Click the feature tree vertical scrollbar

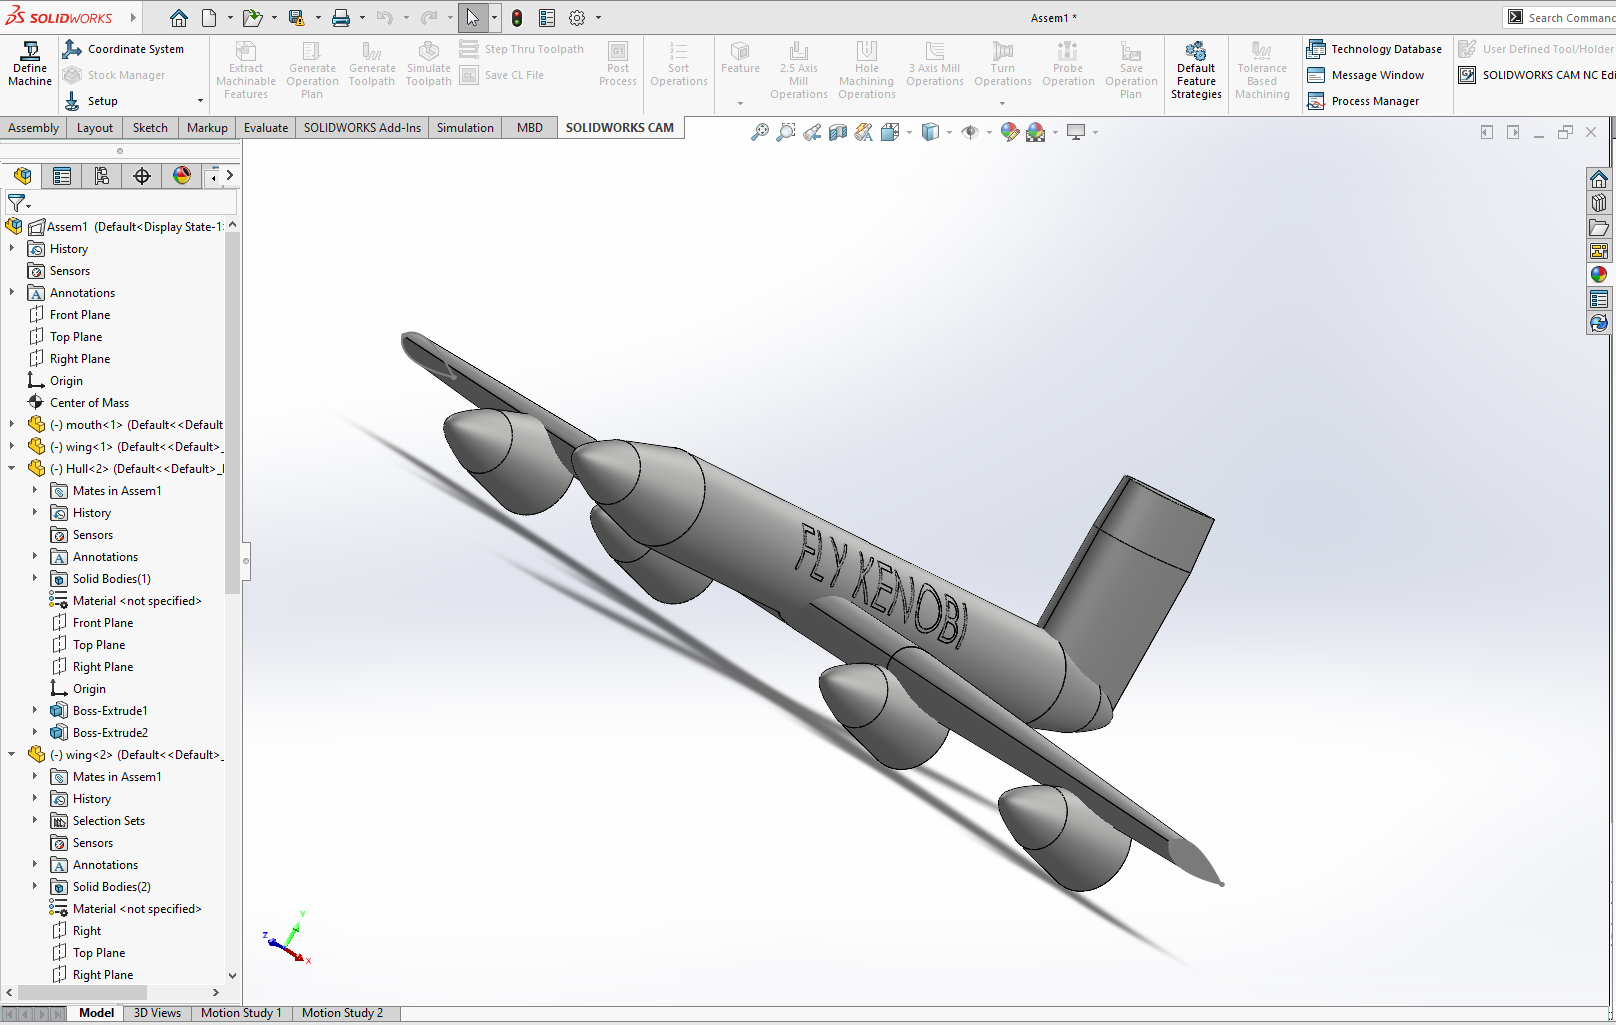(x=232, y=412)
